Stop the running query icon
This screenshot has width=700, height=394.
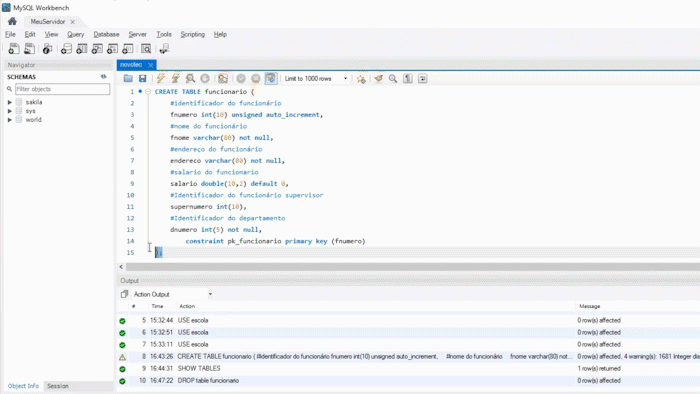pyautogui.click(x=205, y=79)
